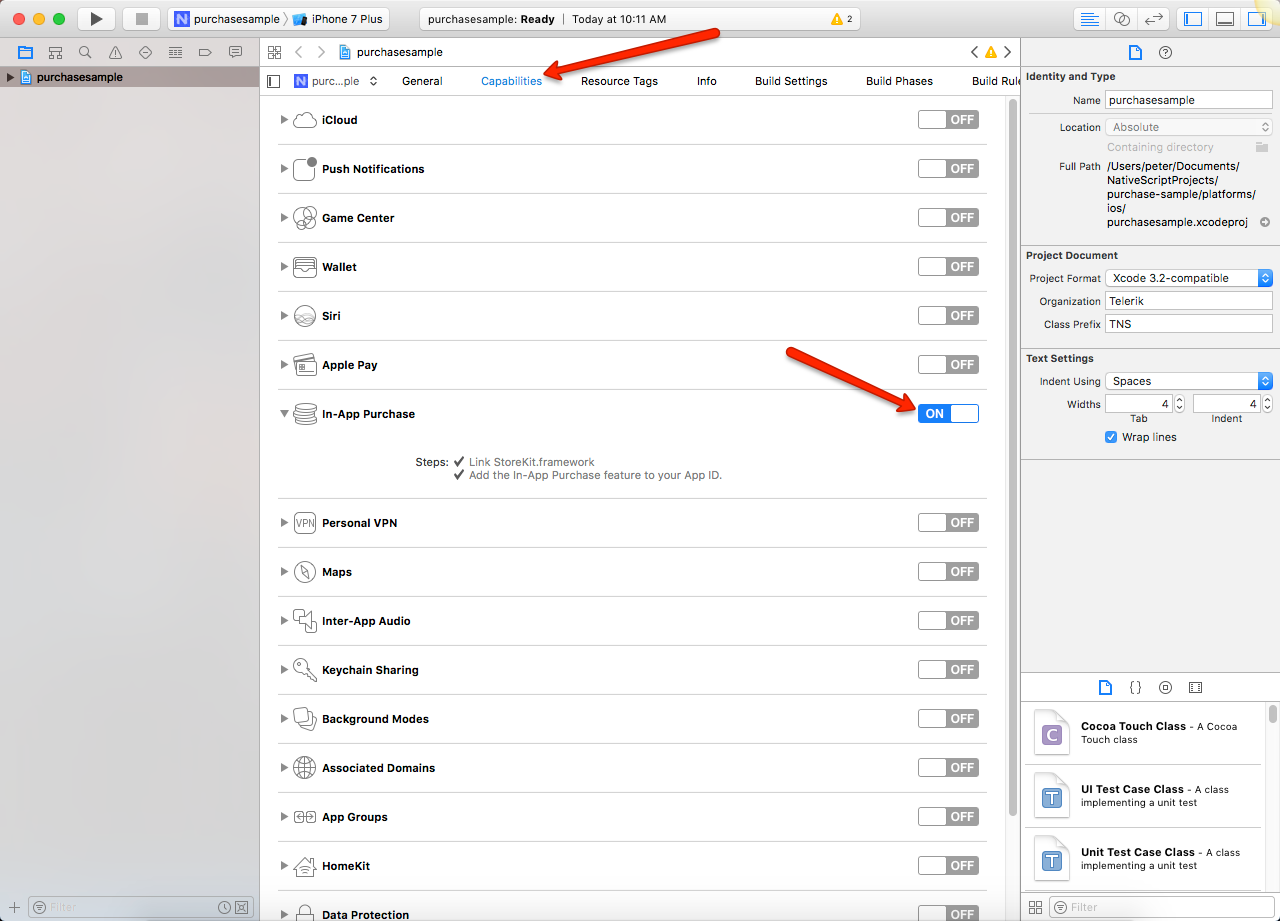The height and width of the screenshot is (921, 1280).
Task: Open the Test navigator diamond icon
Action: tap(145, 52)
